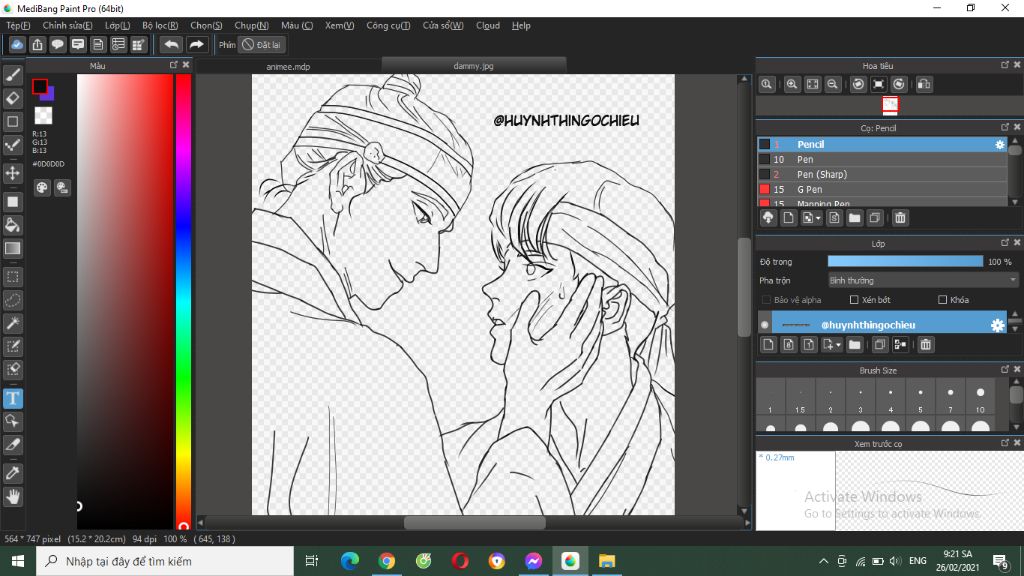This screenshot has width=1024, height=576.
Task: Click the navigator thumbnail preview
Action: pos(889,104)
